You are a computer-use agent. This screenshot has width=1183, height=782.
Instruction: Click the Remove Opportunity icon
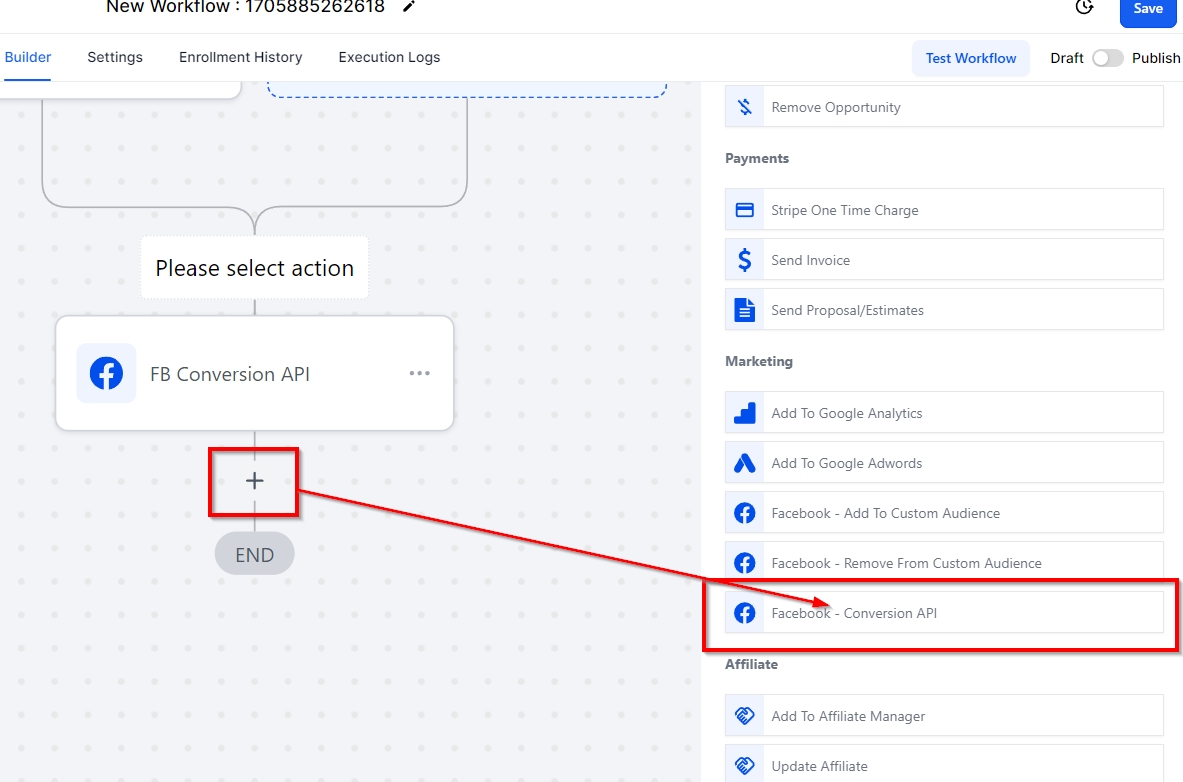pyautogui.click(x=745, y=107)
